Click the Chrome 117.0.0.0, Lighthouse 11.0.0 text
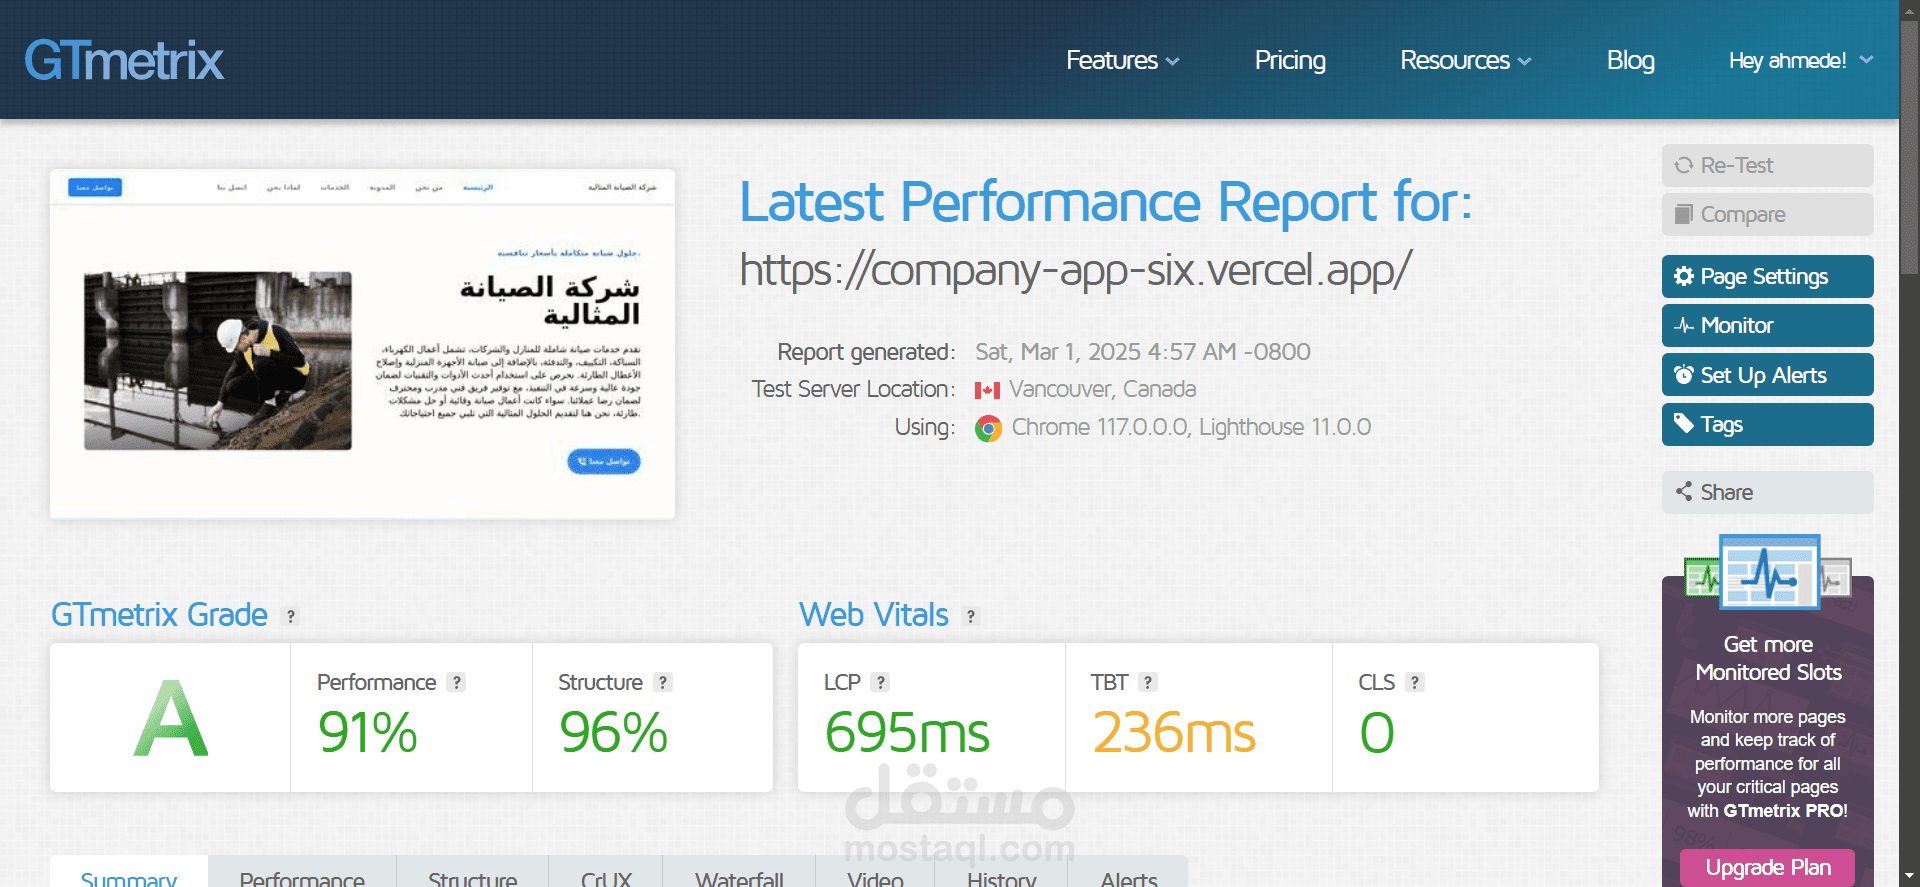 coord(1191,427)
